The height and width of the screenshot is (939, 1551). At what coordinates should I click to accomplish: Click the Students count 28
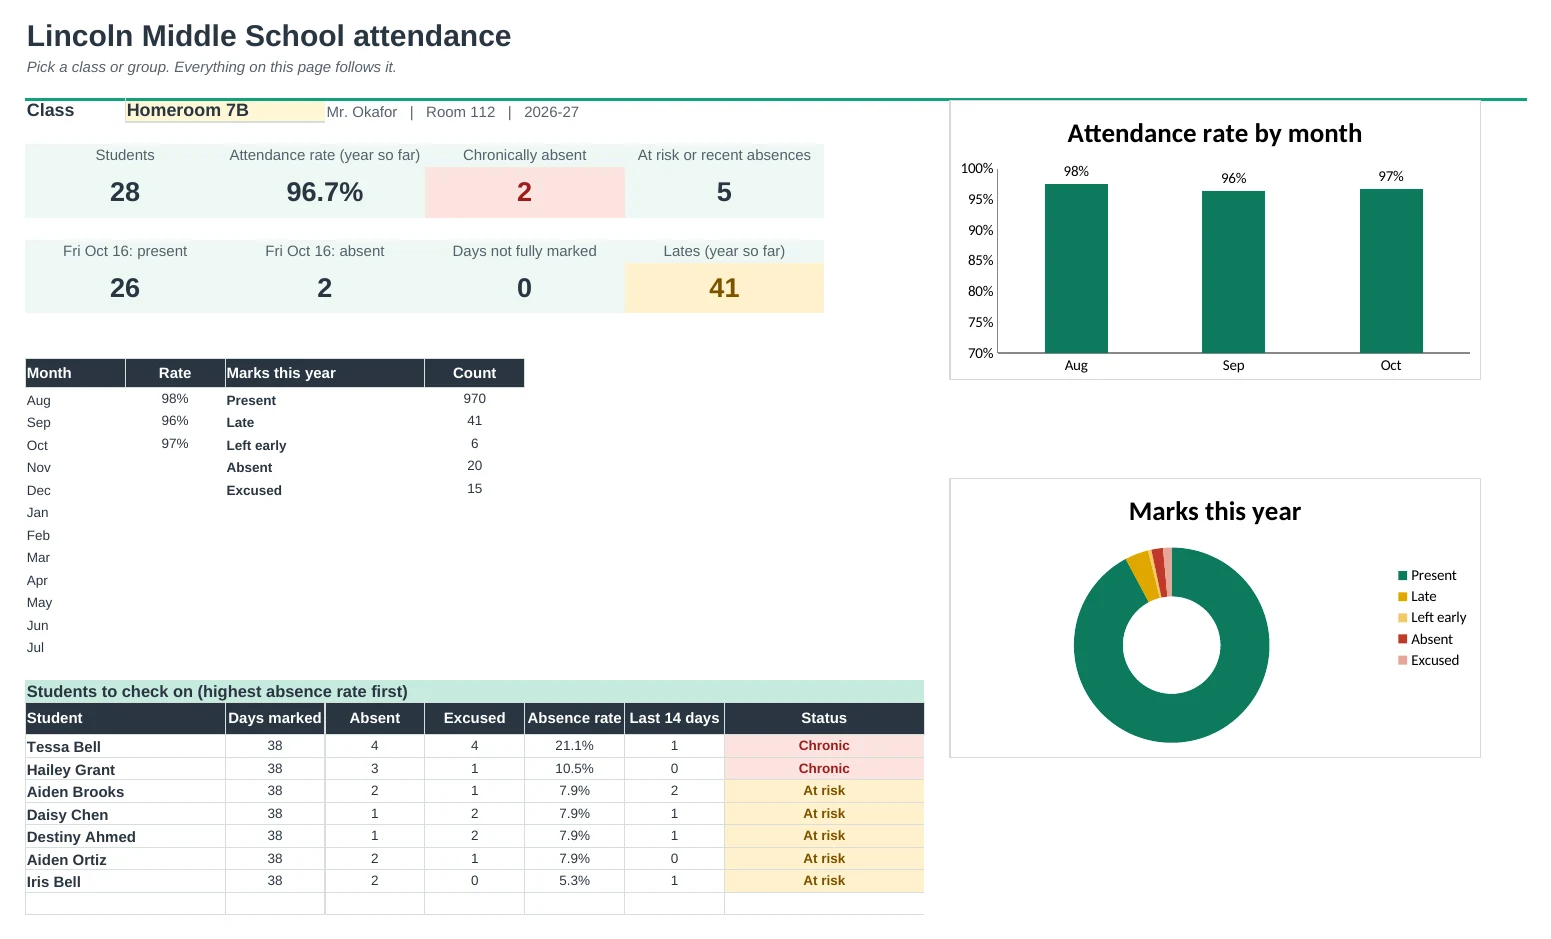(125, 192)
